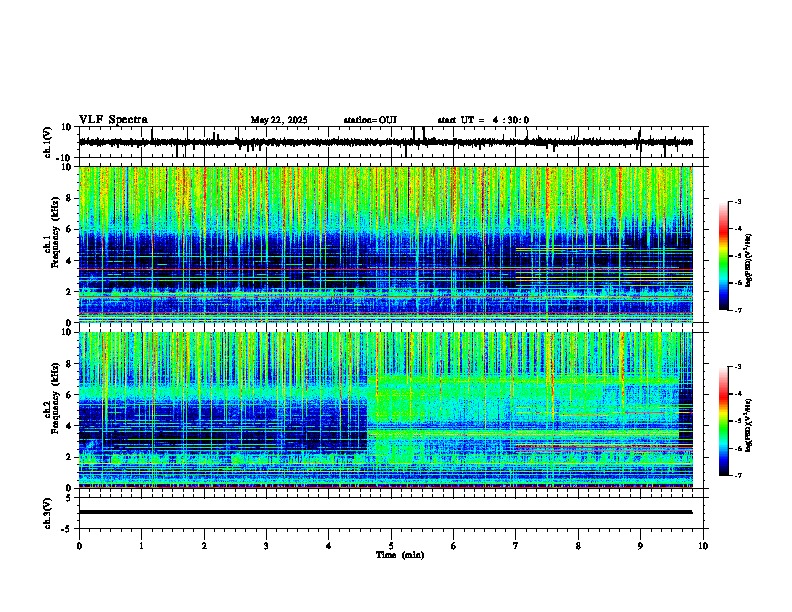Click time axis tick label "5"

click(x=391, y=546)
